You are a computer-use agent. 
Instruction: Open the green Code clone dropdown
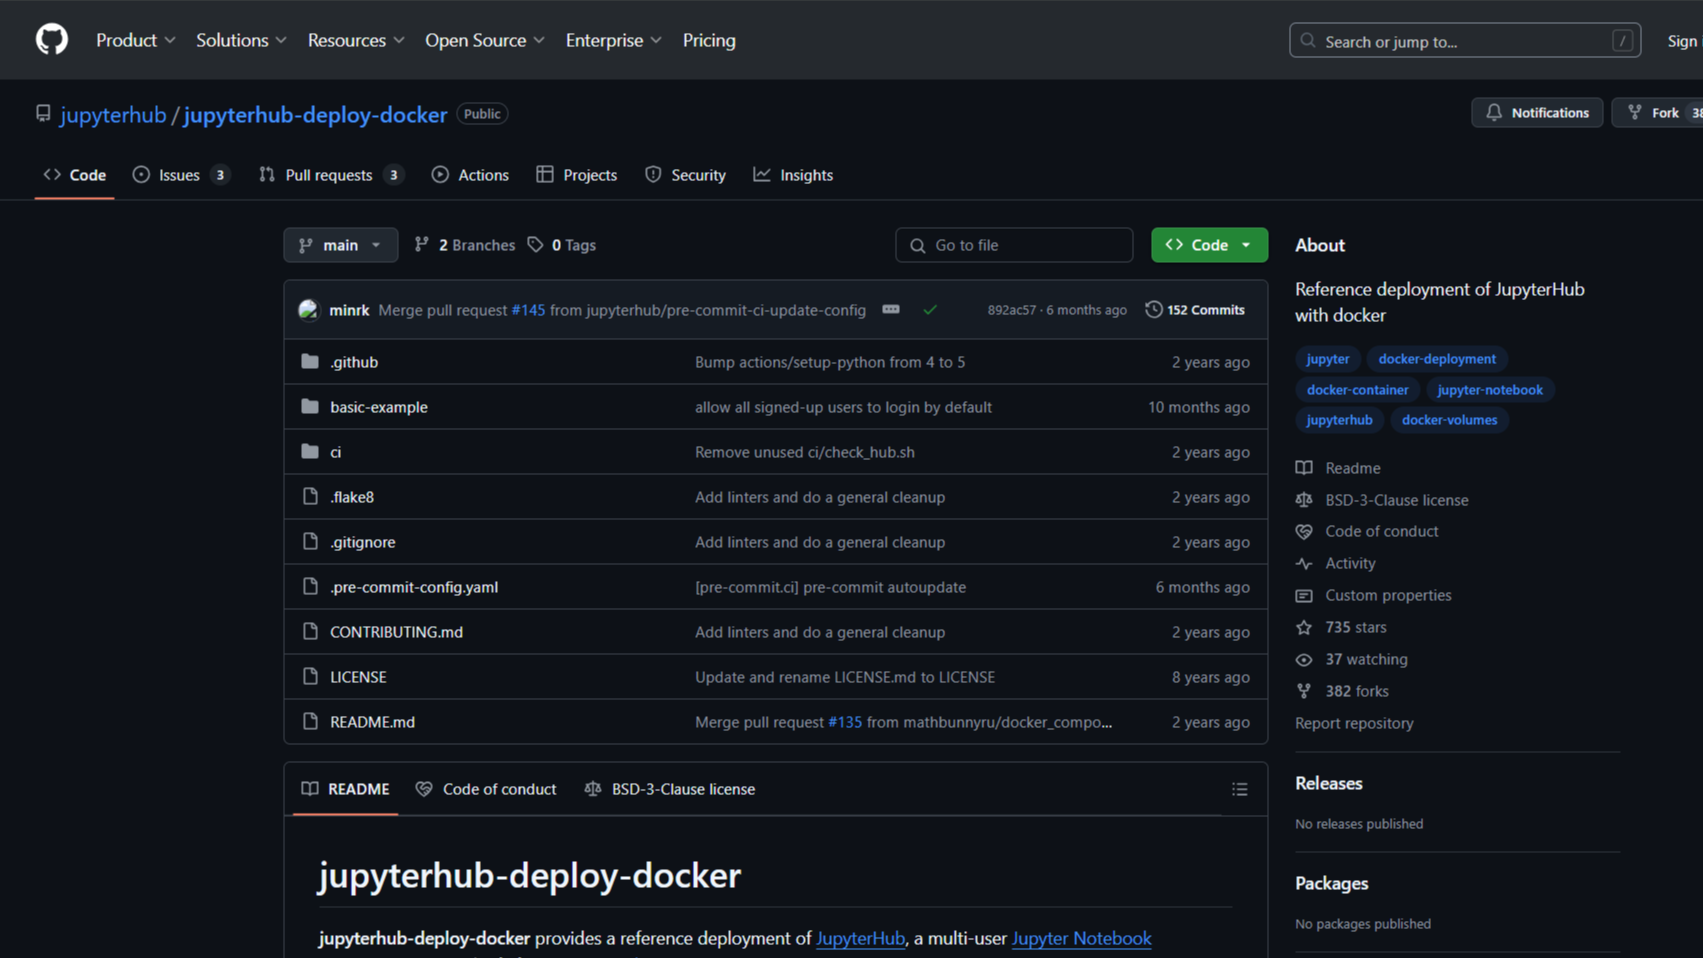tap(1209, 245)
